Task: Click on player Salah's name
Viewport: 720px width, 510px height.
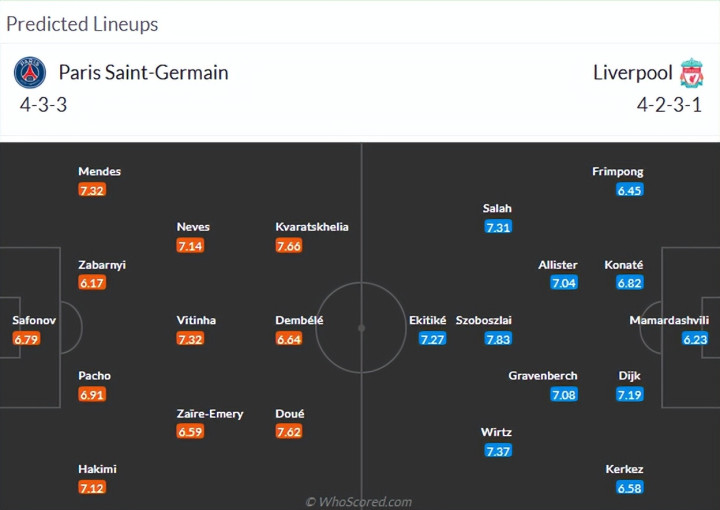Action: click(497, 209)
